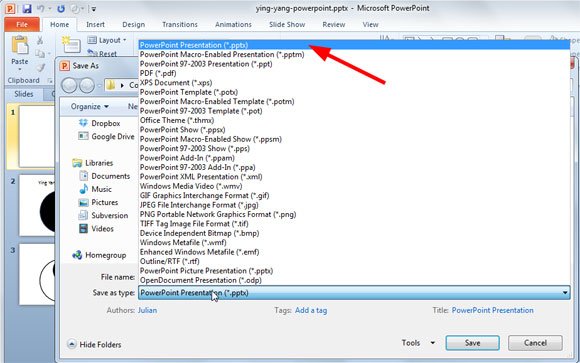This screenshot has width=580, height=363.
Task: Click the Copy icon in Clipboard group
Action: pyautogui.click(x=40, y=54)
